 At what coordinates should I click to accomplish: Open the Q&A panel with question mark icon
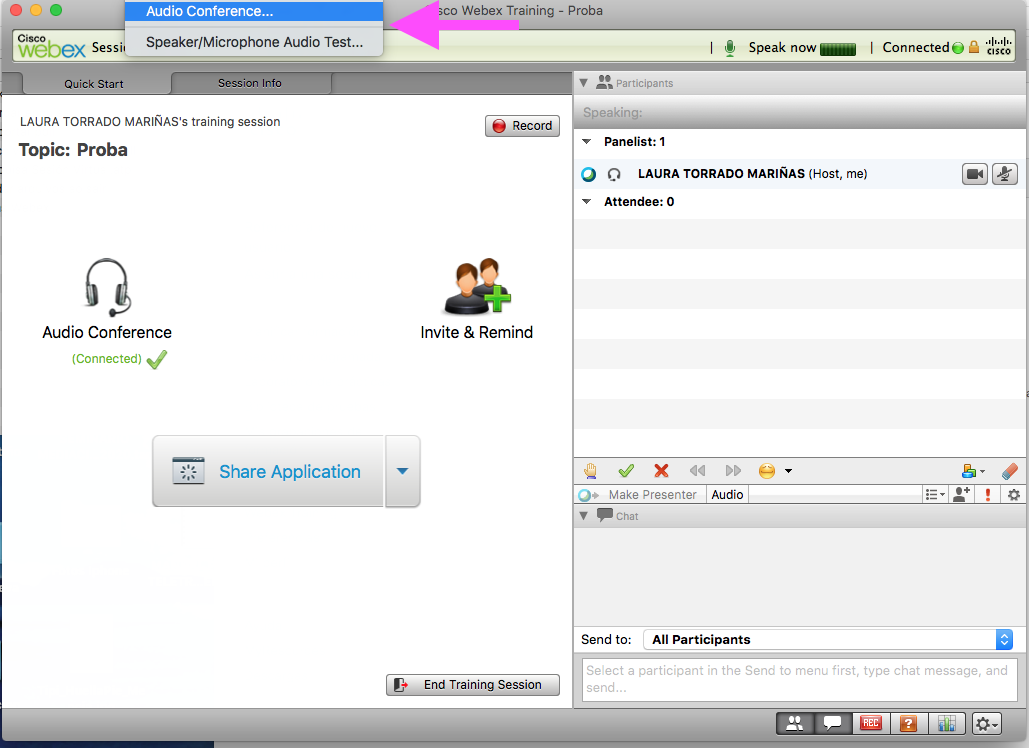[908, 724]
